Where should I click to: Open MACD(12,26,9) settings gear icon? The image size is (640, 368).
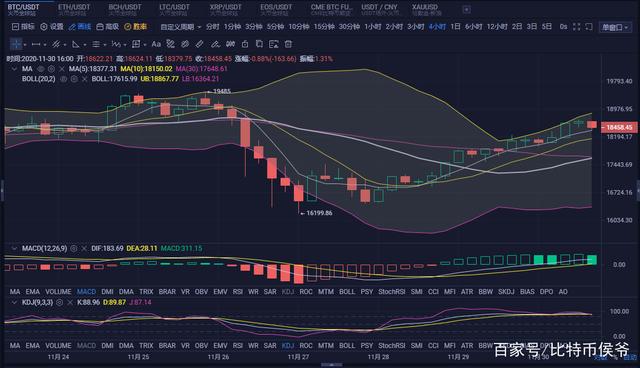(x=73, y=248)
